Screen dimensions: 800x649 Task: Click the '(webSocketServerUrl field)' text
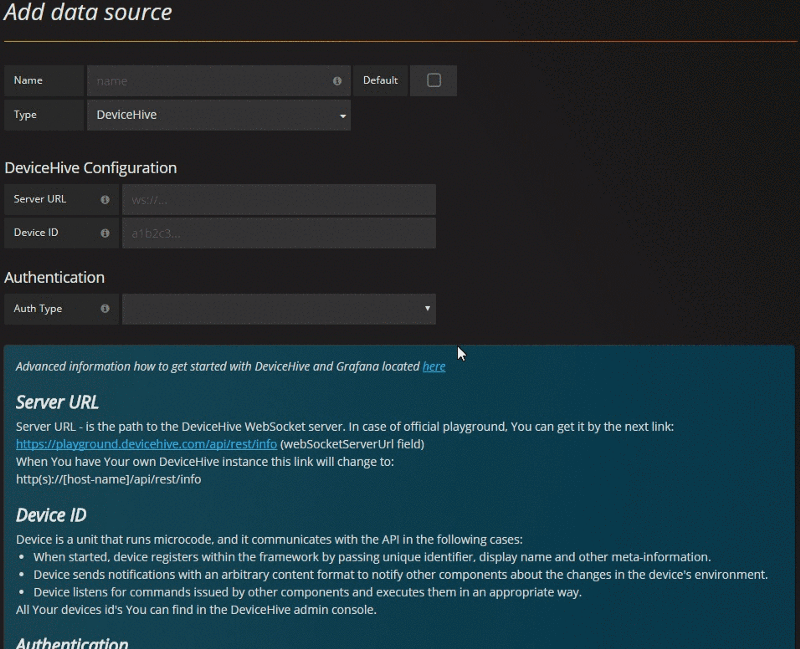[x=352, y=444]
